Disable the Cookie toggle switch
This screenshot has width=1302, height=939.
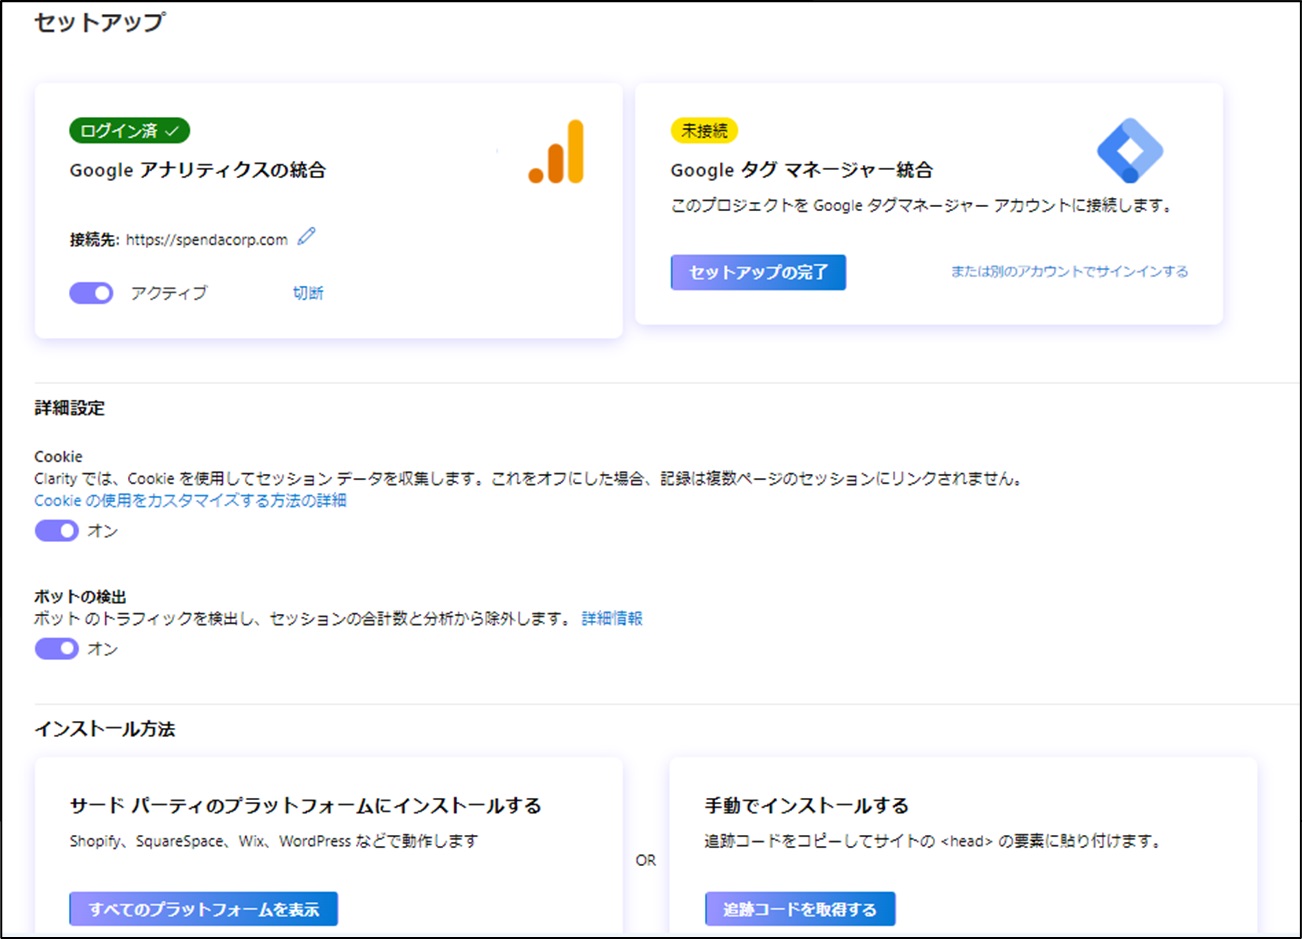57,531
